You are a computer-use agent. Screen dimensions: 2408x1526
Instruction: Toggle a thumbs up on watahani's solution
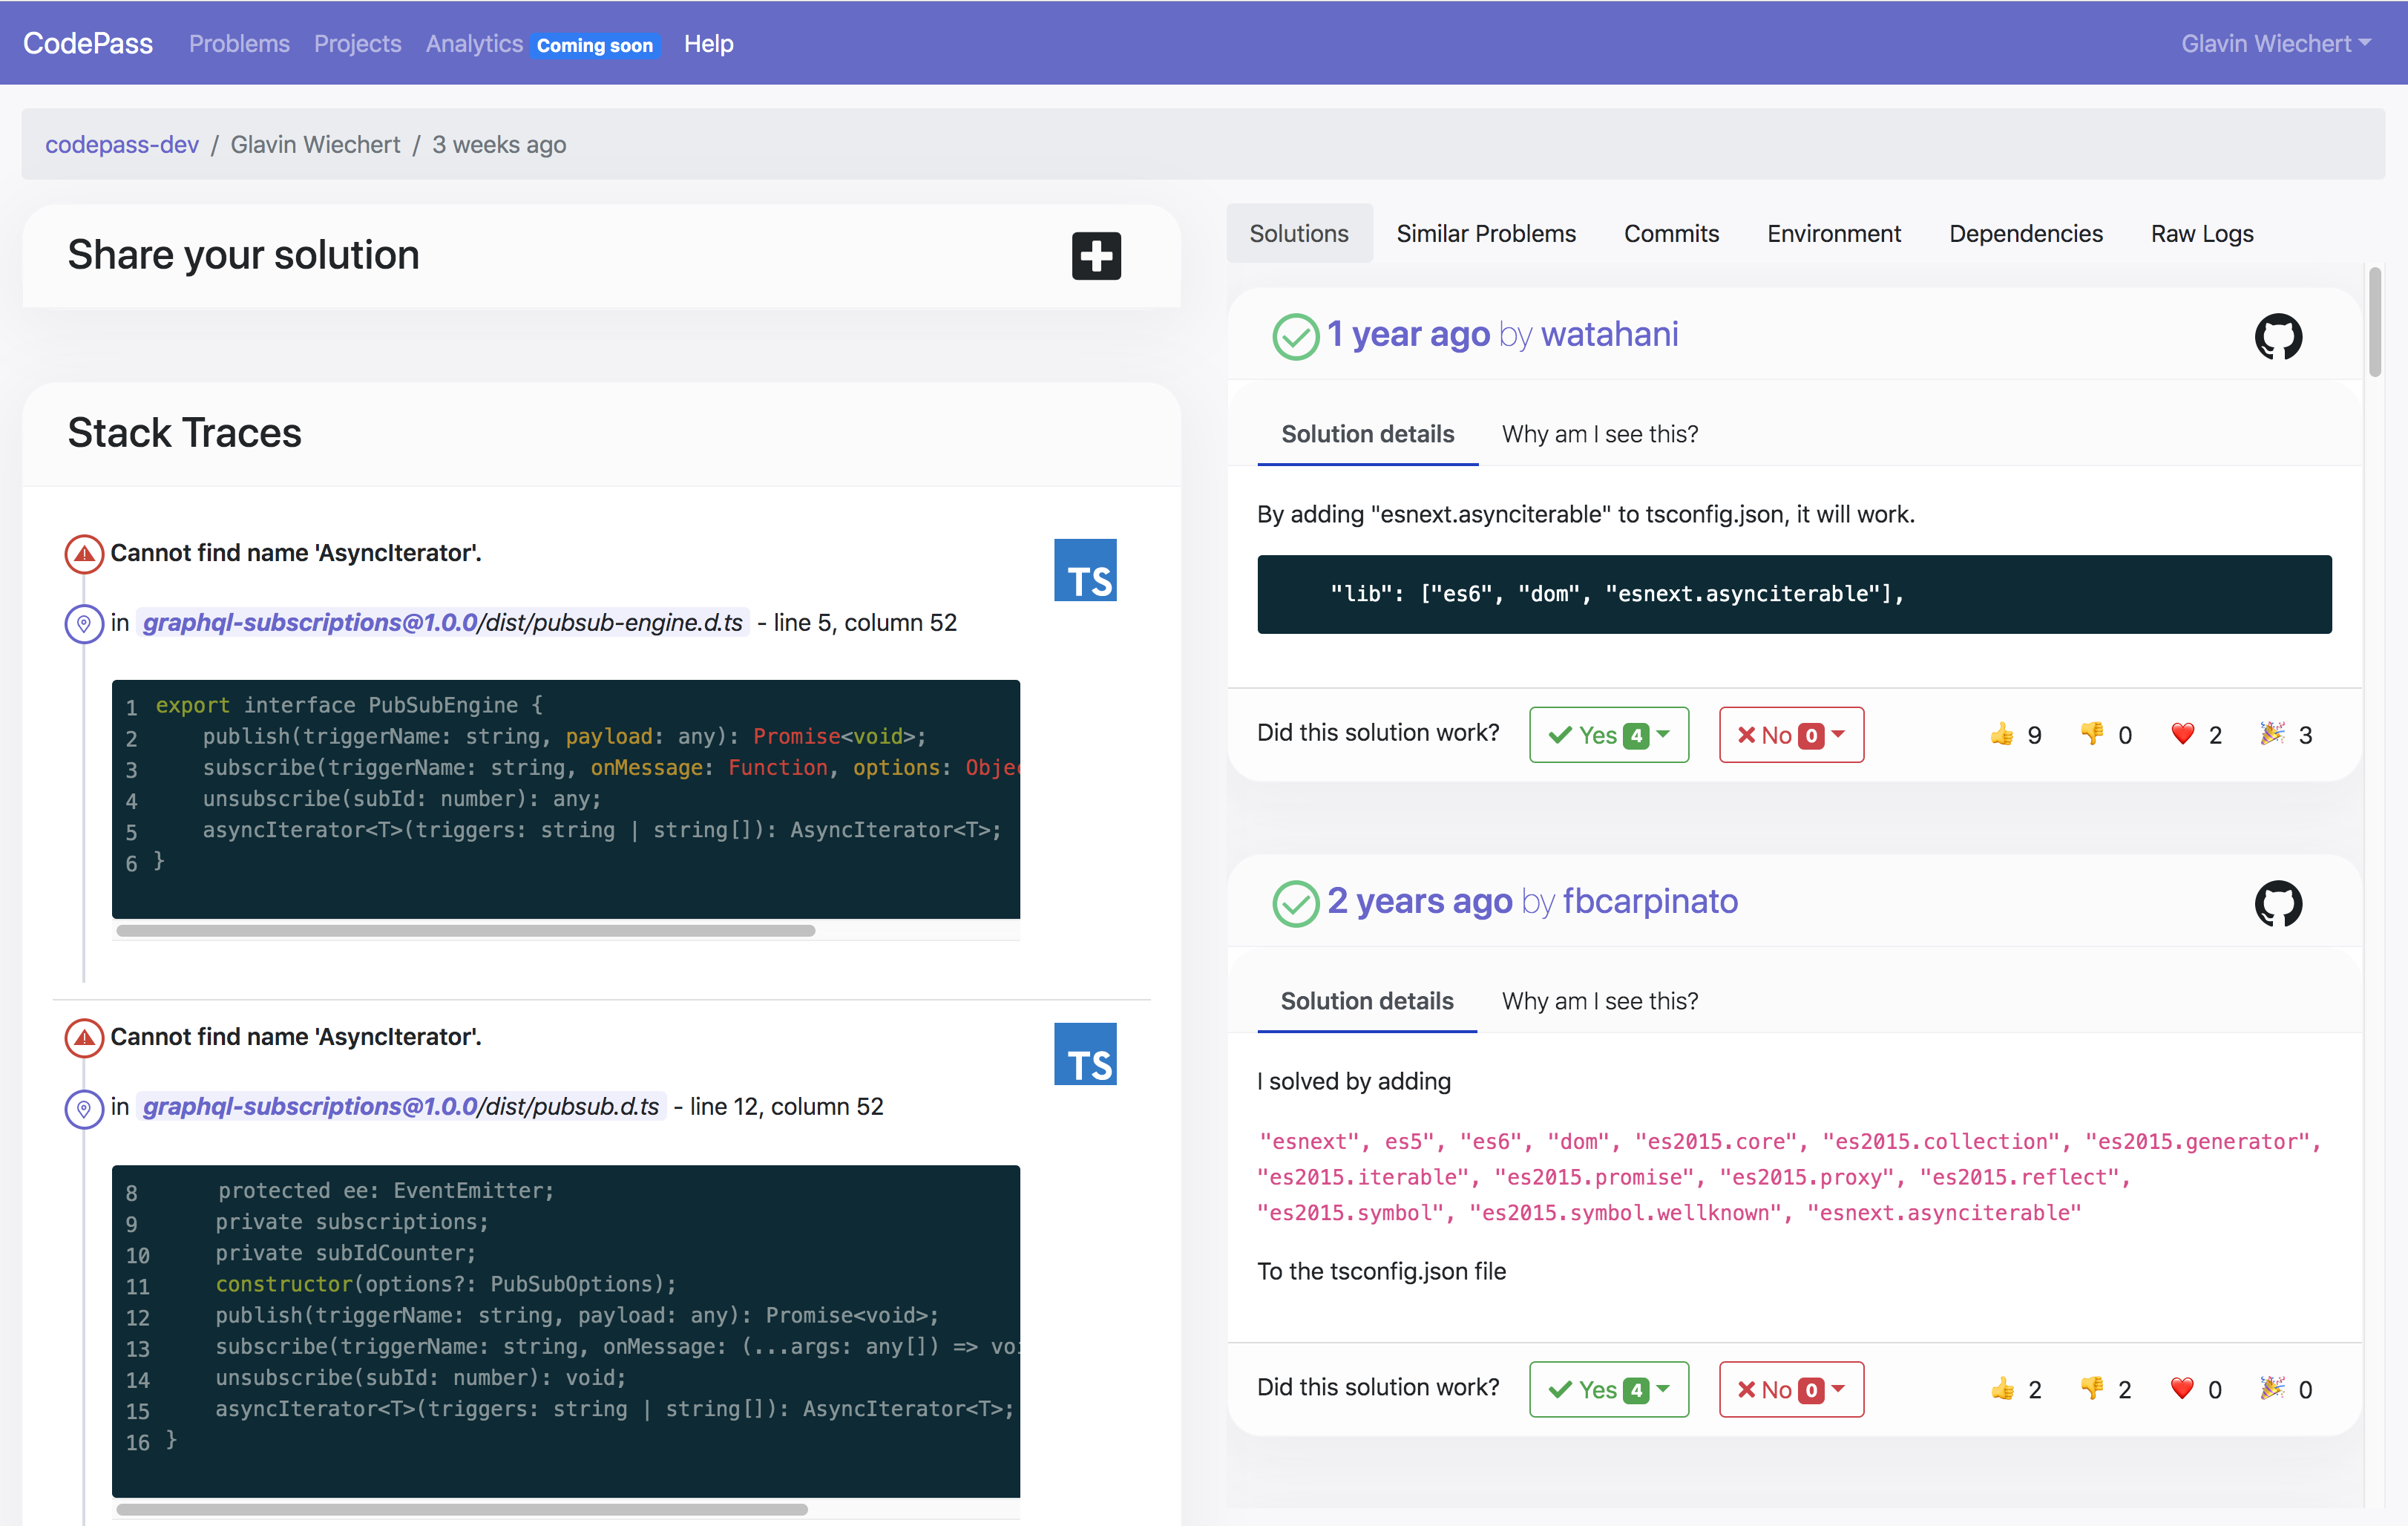pyautogui.click(x=2002, y=734)
